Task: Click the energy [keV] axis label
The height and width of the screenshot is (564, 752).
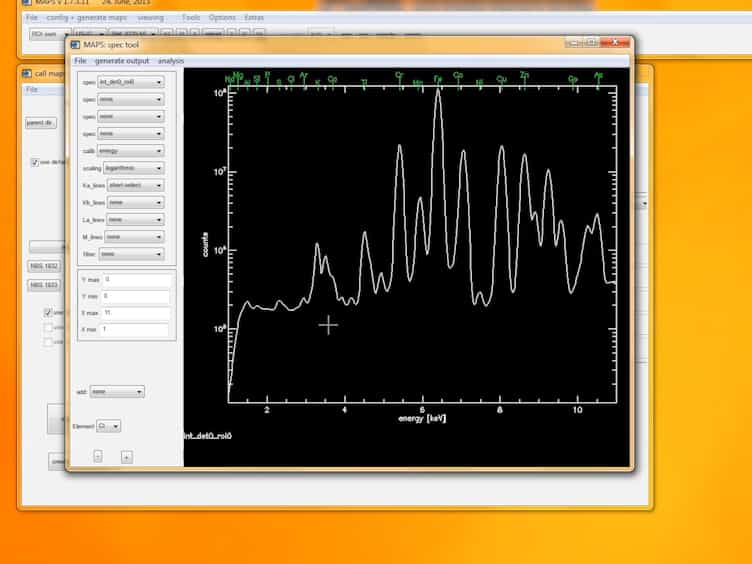Action: pyautogui.click(x=422, y=419)
